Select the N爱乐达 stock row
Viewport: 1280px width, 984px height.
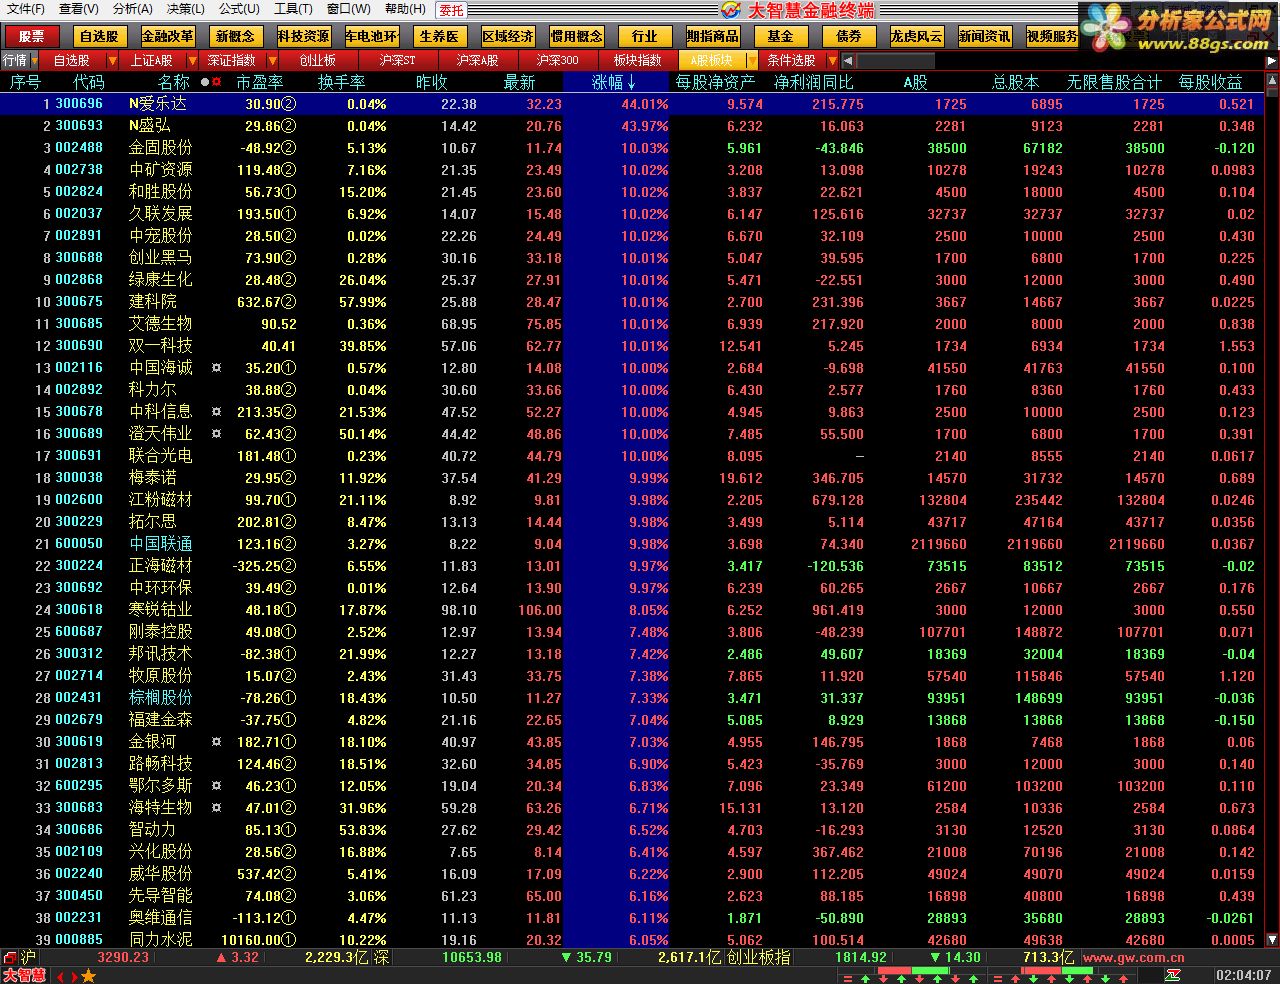(x=632, y=104)
